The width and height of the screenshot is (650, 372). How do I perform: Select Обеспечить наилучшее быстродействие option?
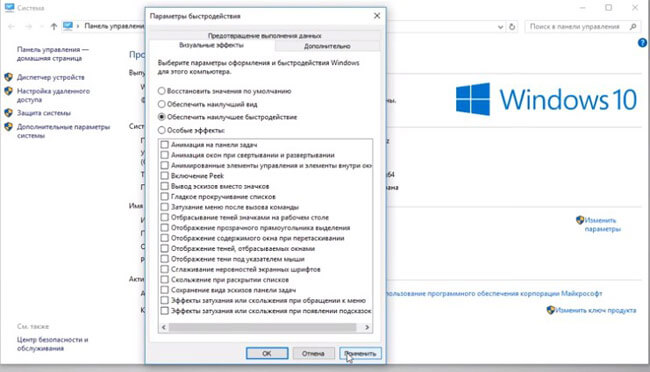click(162, 117)
